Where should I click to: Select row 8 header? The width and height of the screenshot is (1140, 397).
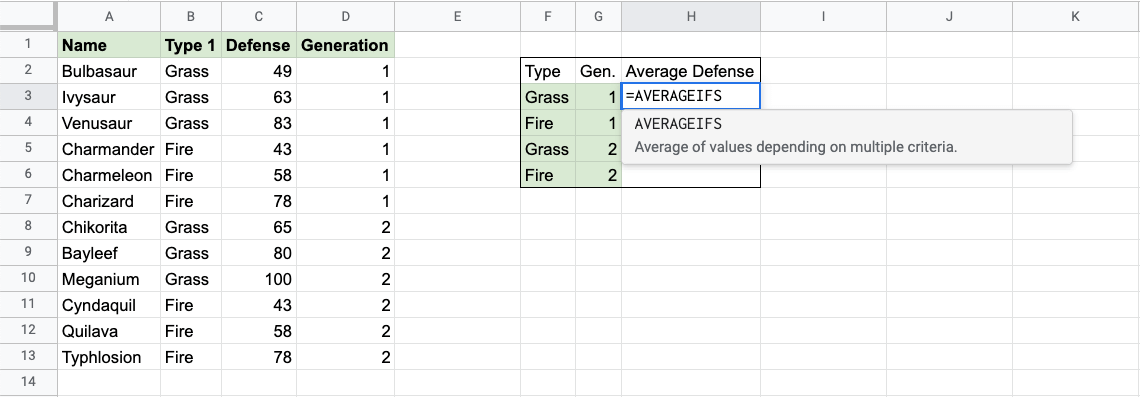[28, 227]
